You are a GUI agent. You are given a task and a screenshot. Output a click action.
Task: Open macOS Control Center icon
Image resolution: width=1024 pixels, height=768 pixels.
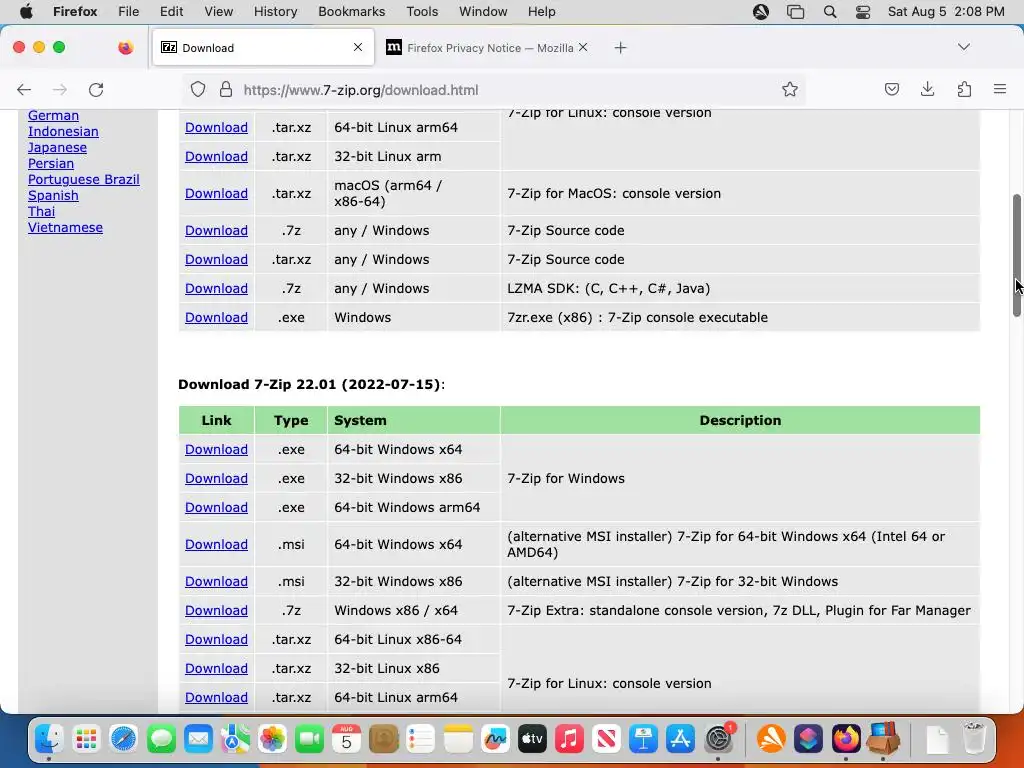863,12
